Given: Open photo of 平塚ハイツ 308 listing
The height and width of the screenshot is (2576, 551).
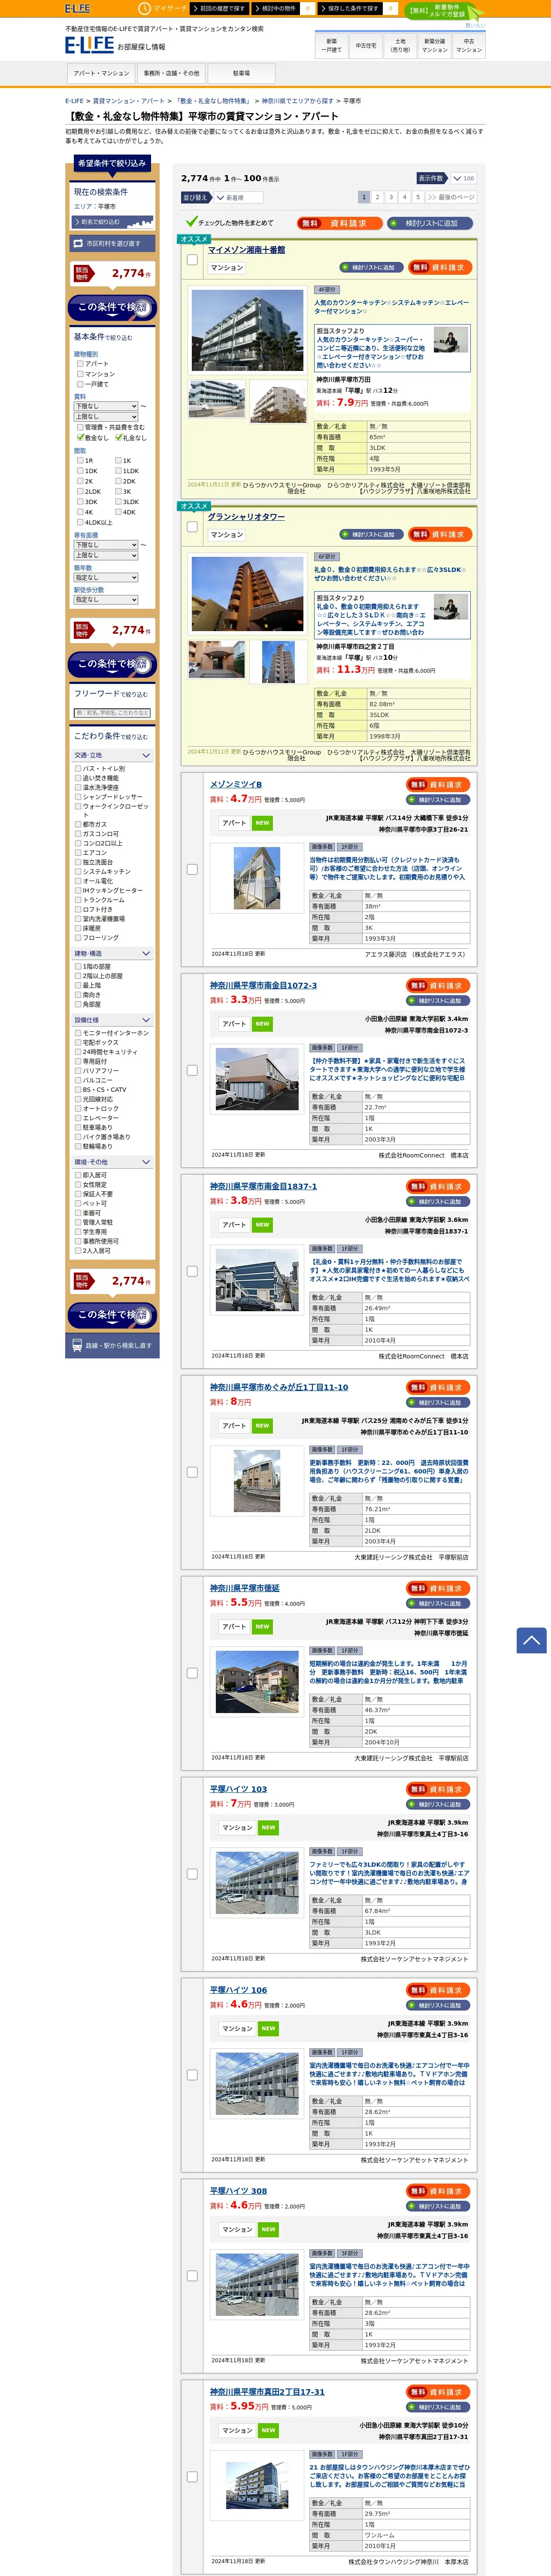Looking at the screenshot, I should click(x=257, y=2284).
